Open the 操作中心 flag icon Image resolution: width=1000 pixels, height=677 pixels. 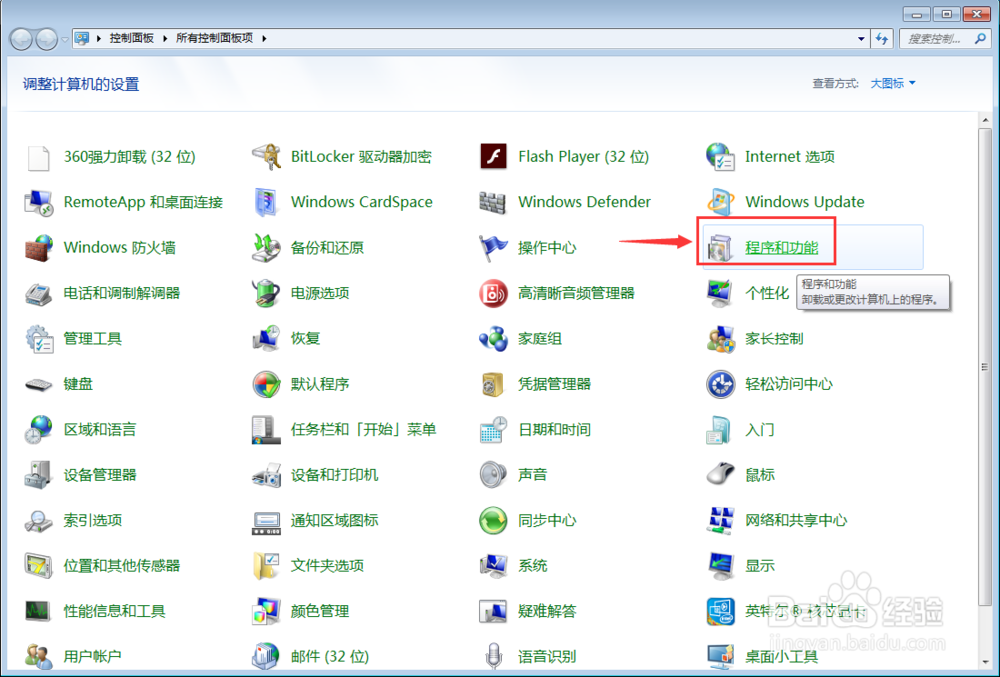tap(493, 248)
